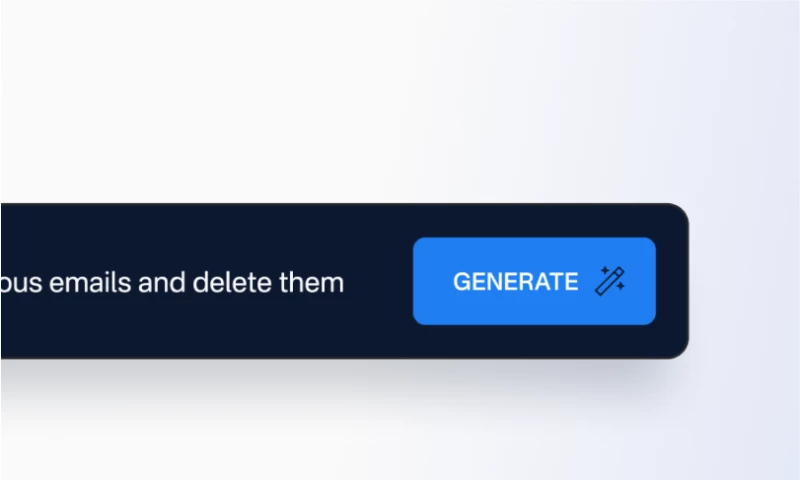The height and width of the screenshot is (480, 800).
Task: Click dark bar area above the prompt text
Action: (204, 235)
